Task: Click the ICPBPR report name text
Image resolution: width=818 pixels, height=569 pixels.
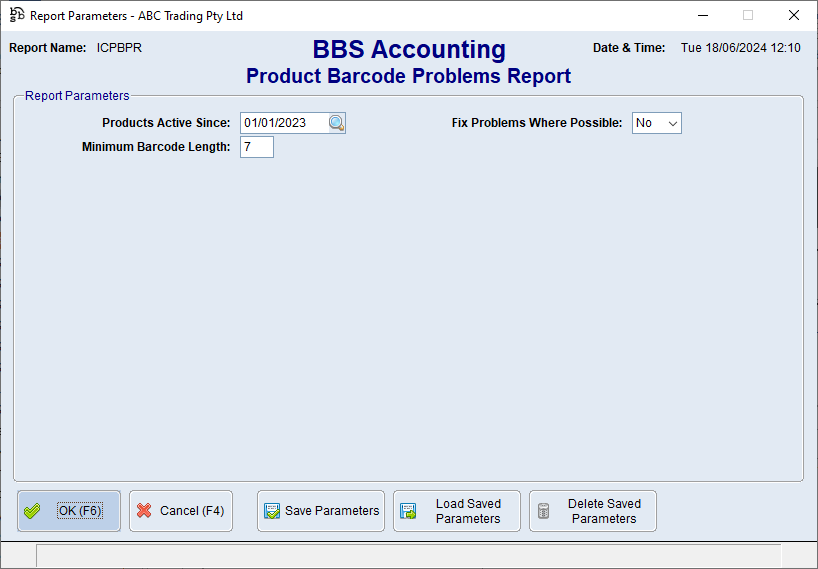Action: pos(119,48)
